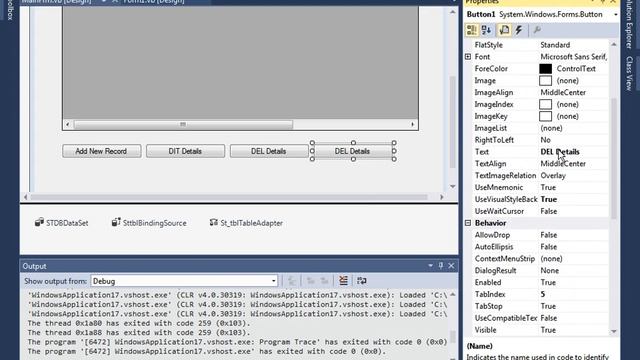
Task: Click the Image property preview box
Action: coord(545,80)
